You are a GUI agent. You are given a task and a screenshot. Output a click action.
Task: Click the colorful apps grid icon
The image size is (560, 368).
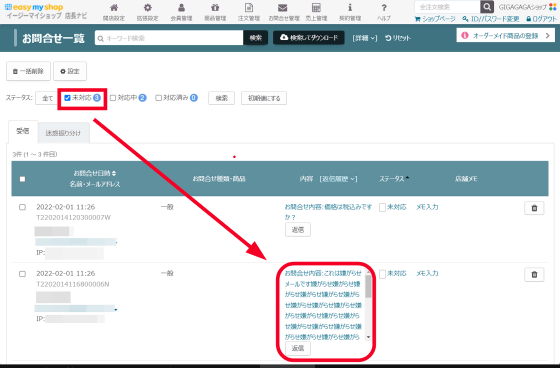click(x=552, y=7)
